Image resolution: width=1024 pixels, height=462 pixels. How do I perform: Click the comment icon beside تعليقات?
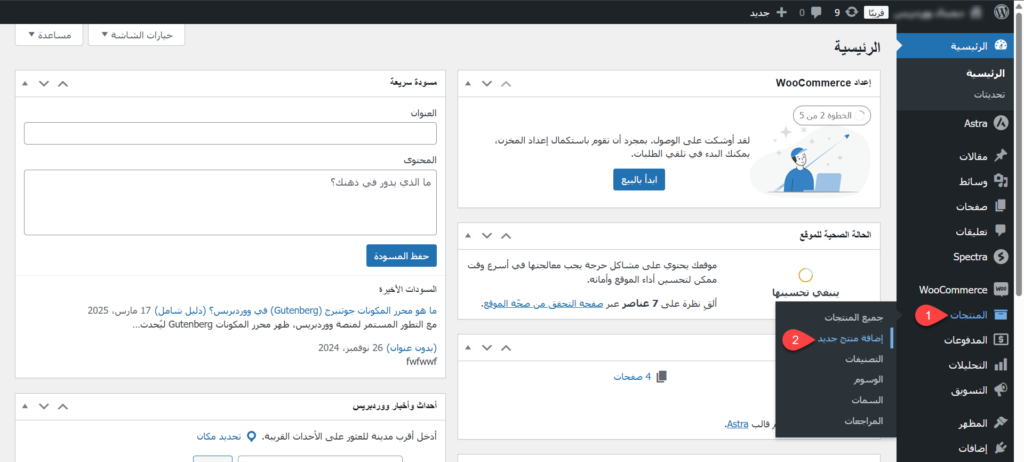coord(1000,231)
